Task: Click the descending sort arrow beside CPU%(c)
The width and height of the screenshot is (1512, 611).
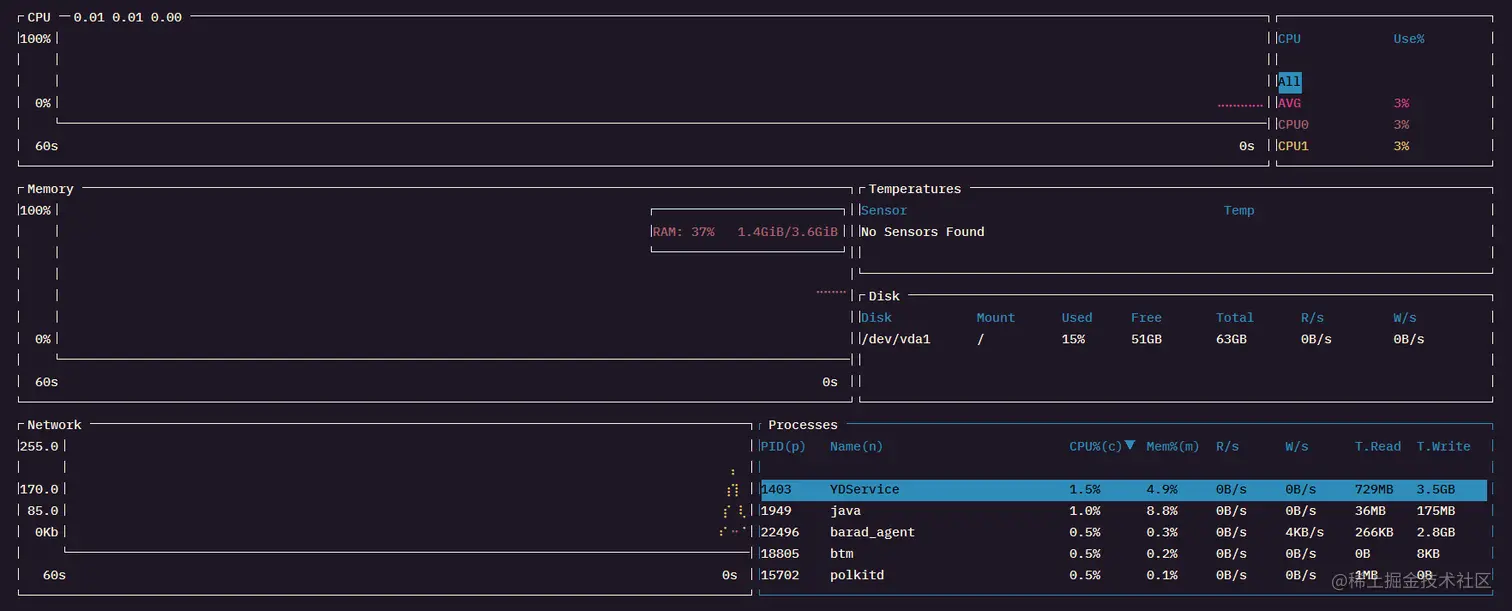Action: click(x=1130, y=445)
